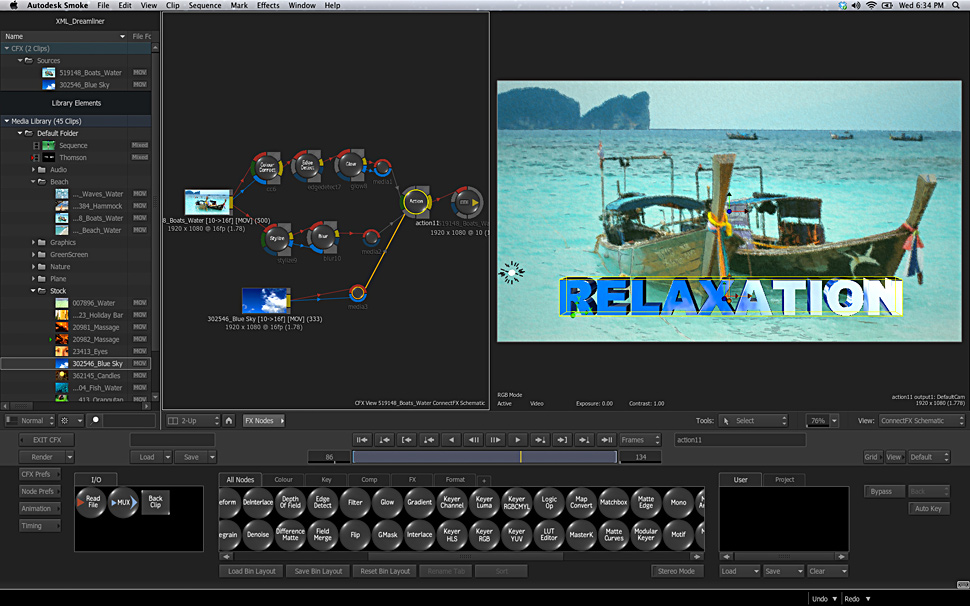Click the Modular Keyer node button
970x606 pixels.
click(646, 534)
